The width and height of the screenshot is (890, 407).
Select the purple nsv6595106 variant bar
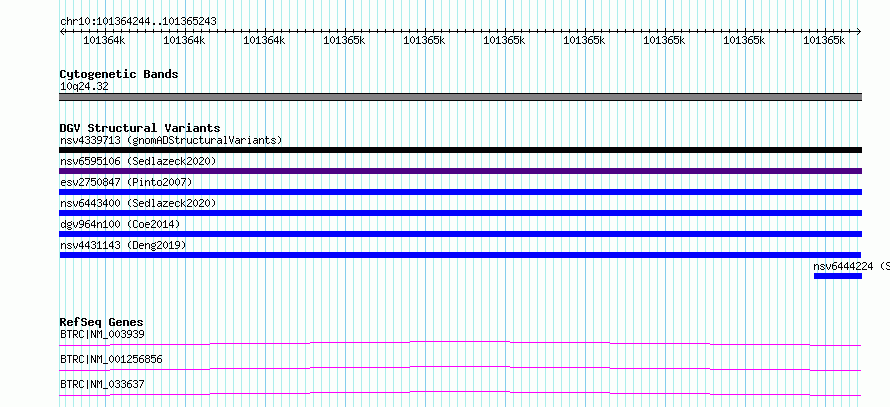tap(461, 171)
